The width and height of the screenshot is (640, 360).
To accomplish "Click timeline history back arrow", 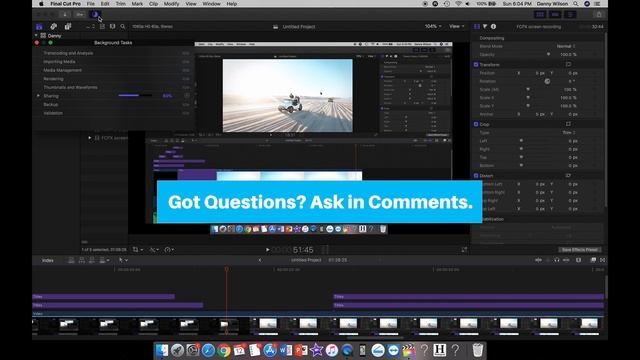I will 260,260.
